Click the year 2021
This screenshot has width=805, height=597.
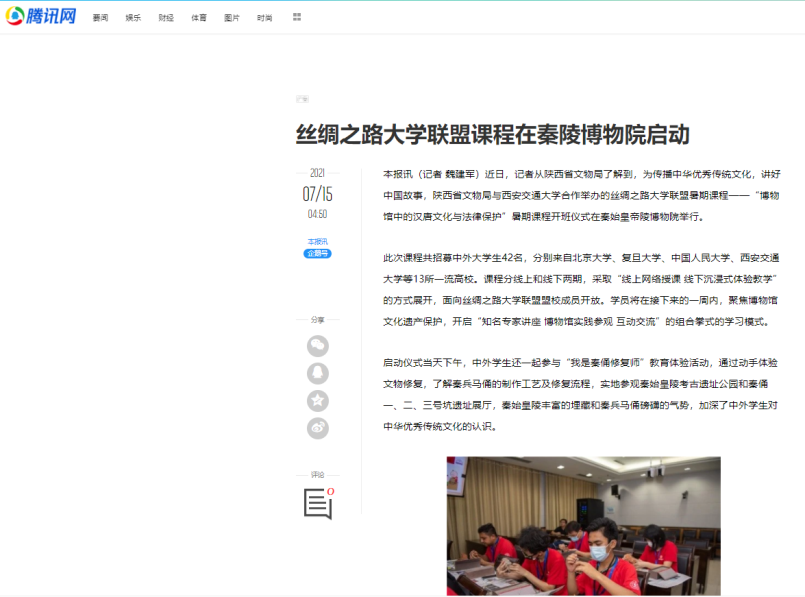point(317,172)
